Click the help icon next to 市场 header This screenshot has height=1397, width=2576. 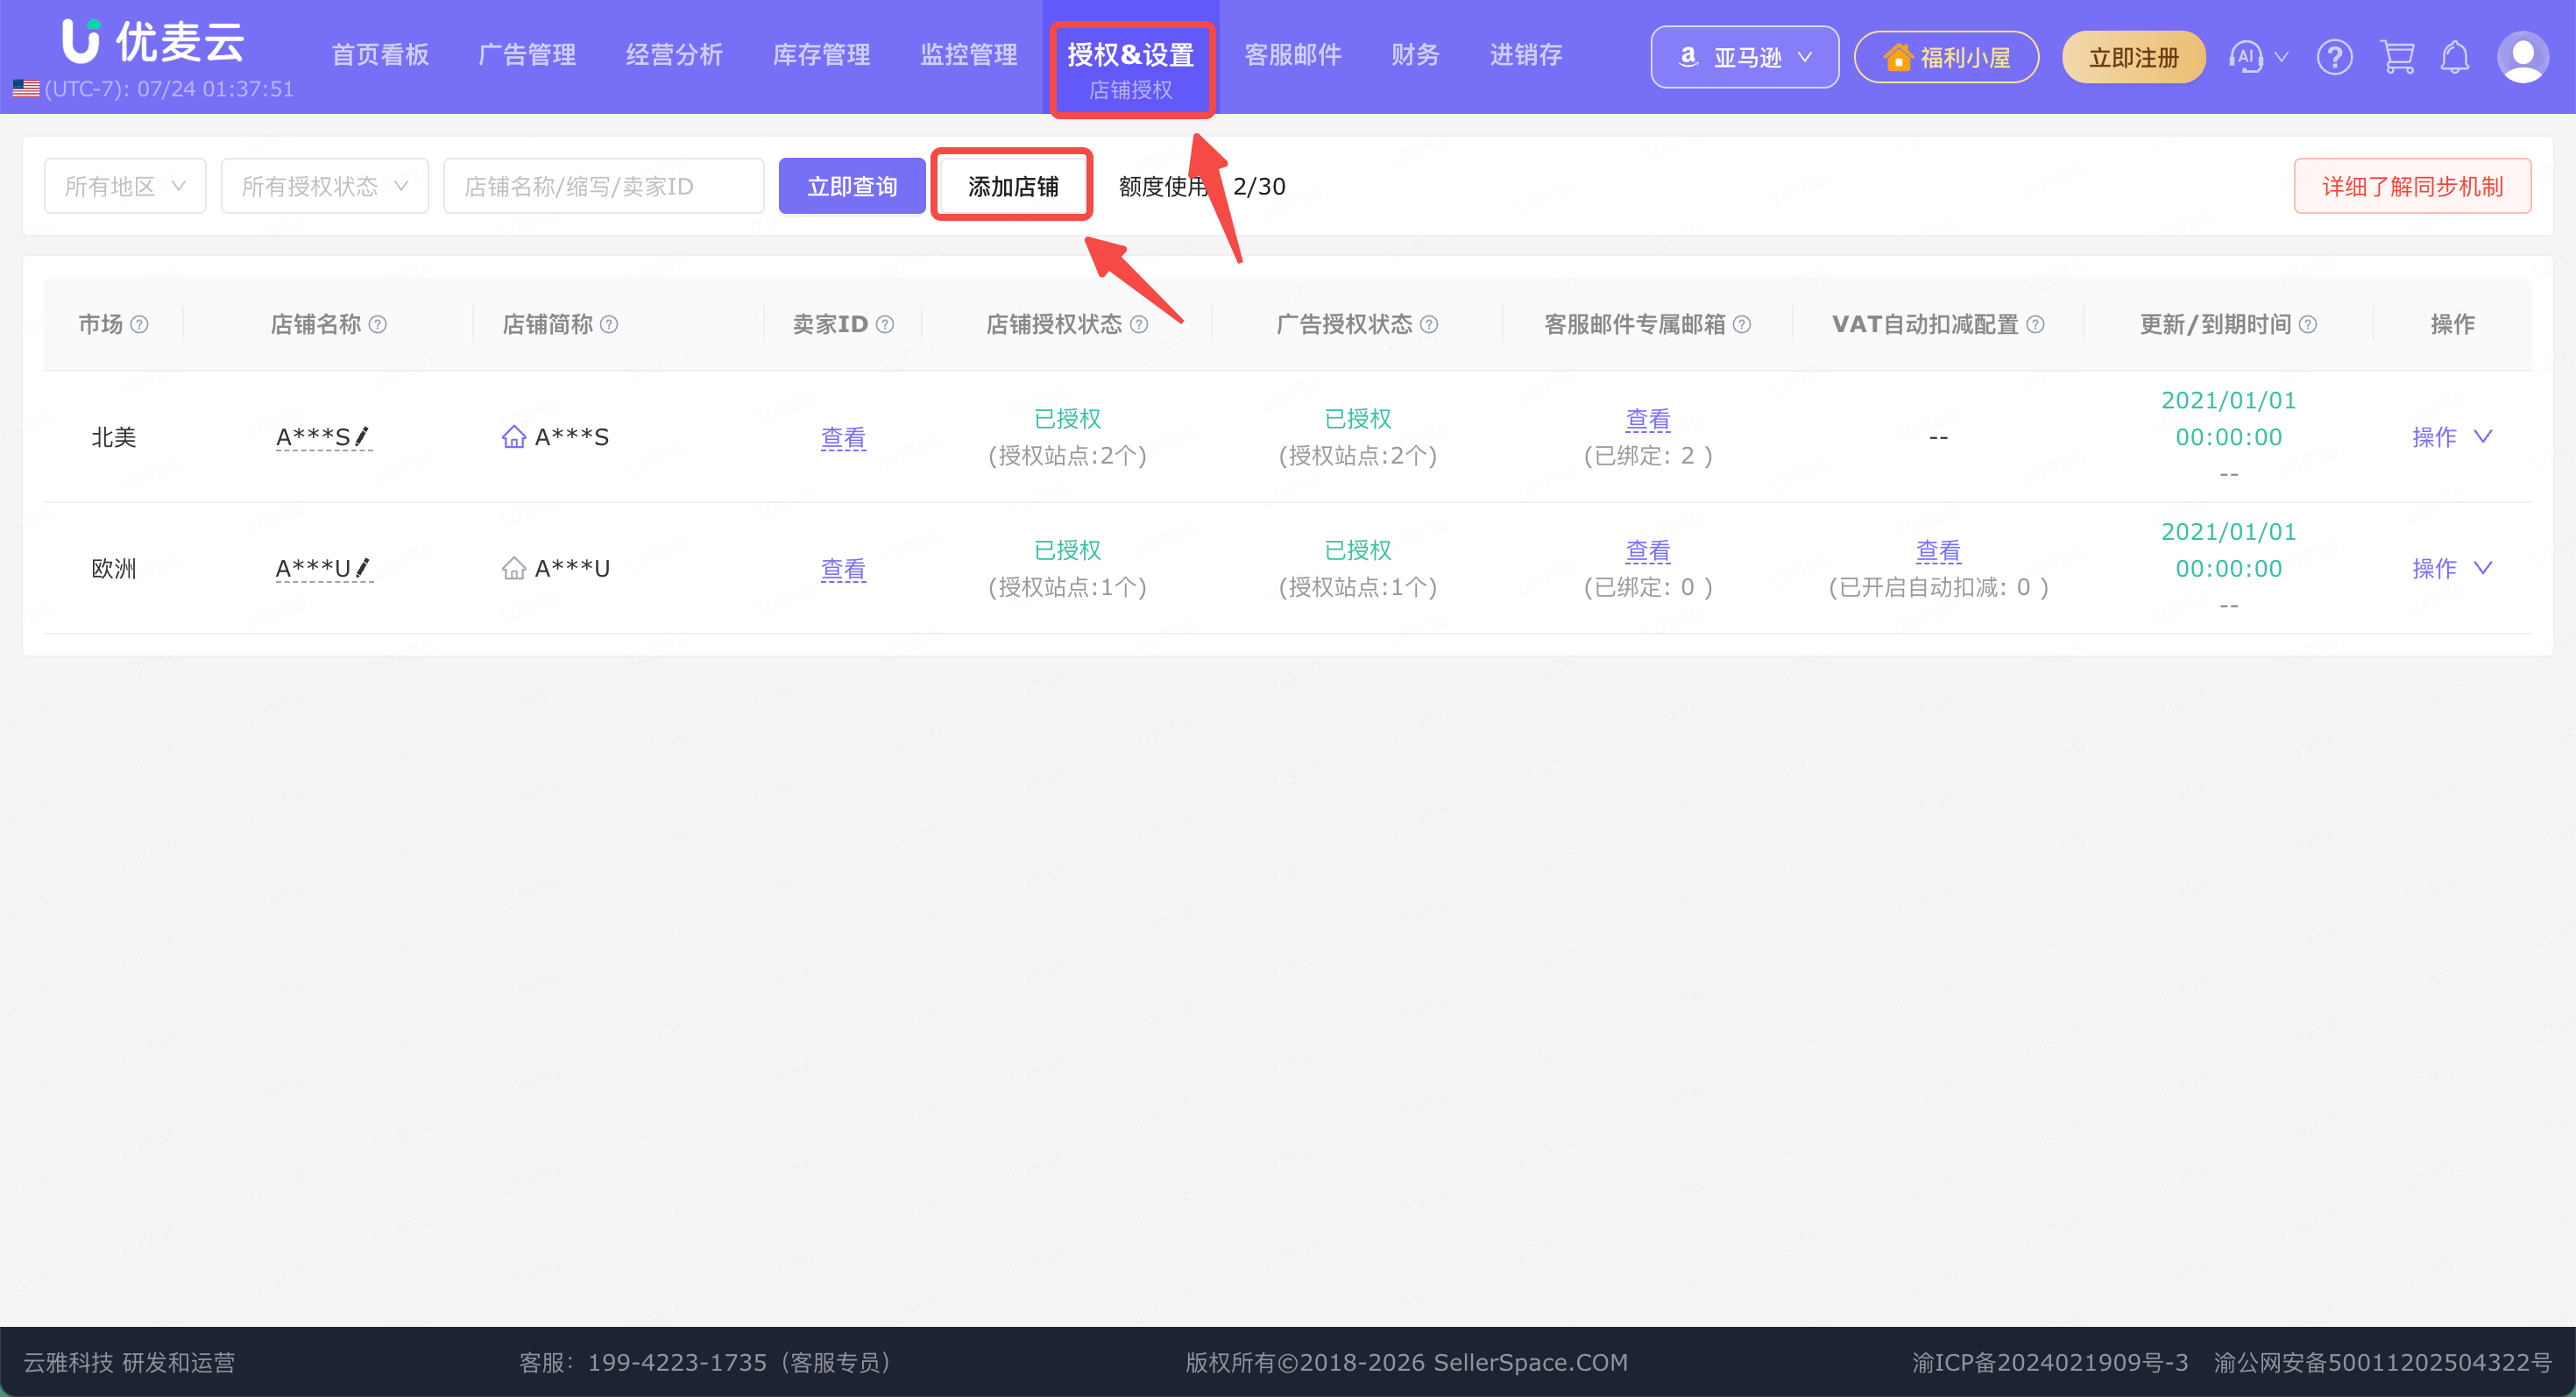pos(140,324)
